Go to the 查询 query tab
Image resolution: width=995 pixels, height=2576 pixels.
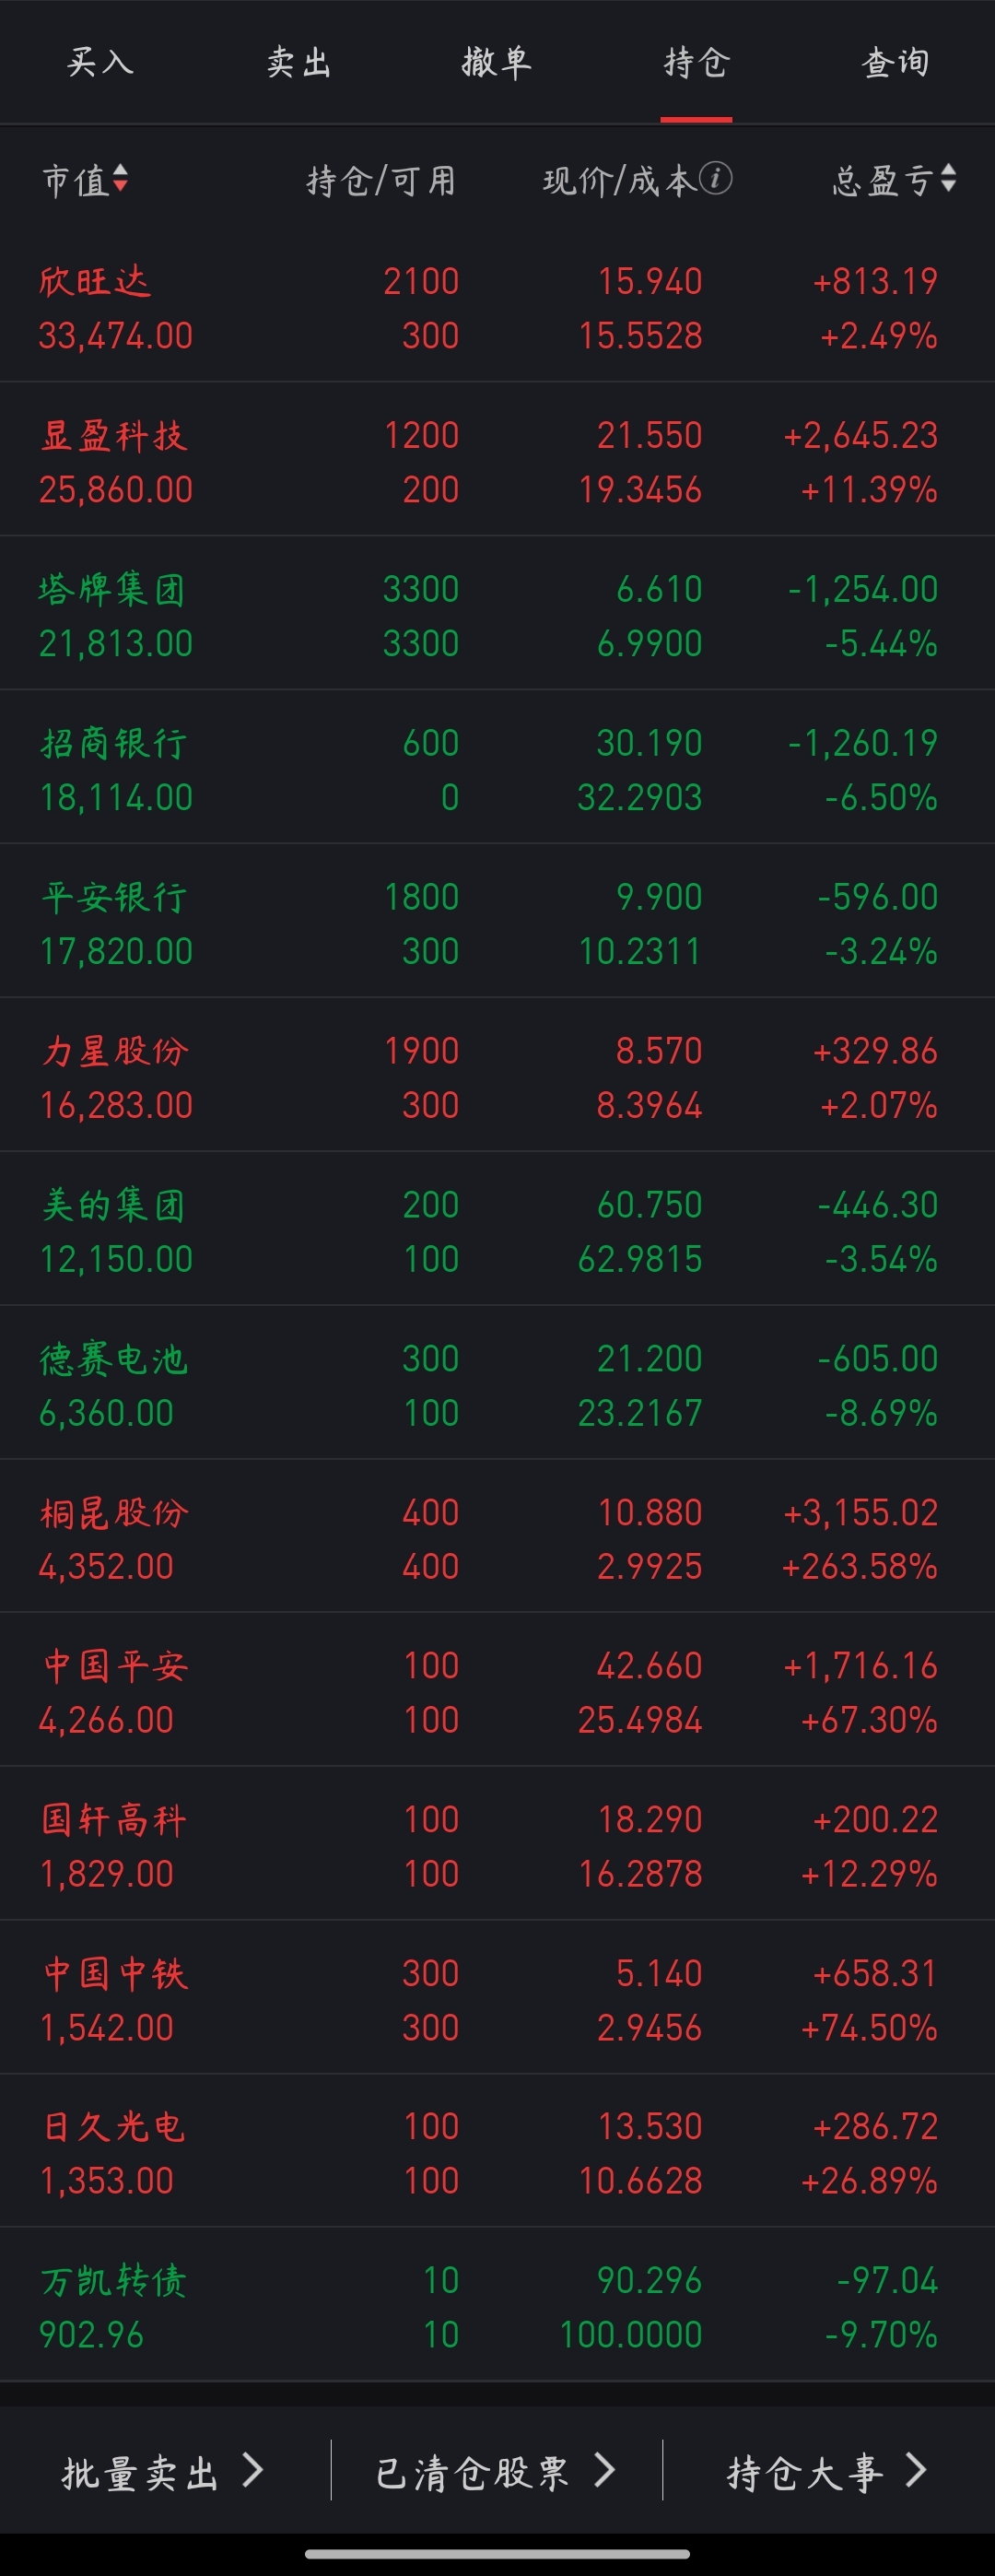click(x=895, y=63)
